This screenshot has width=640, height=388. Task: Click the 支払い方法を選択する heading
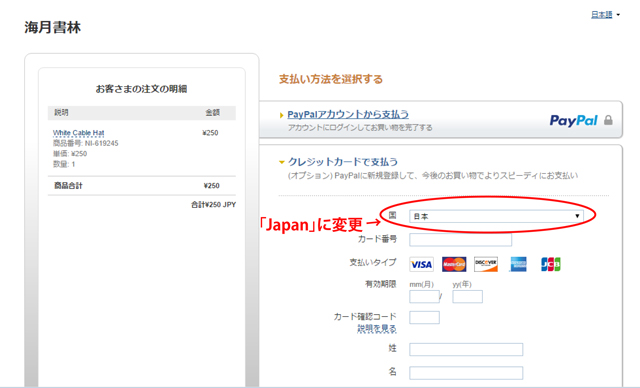coord(331,79)
